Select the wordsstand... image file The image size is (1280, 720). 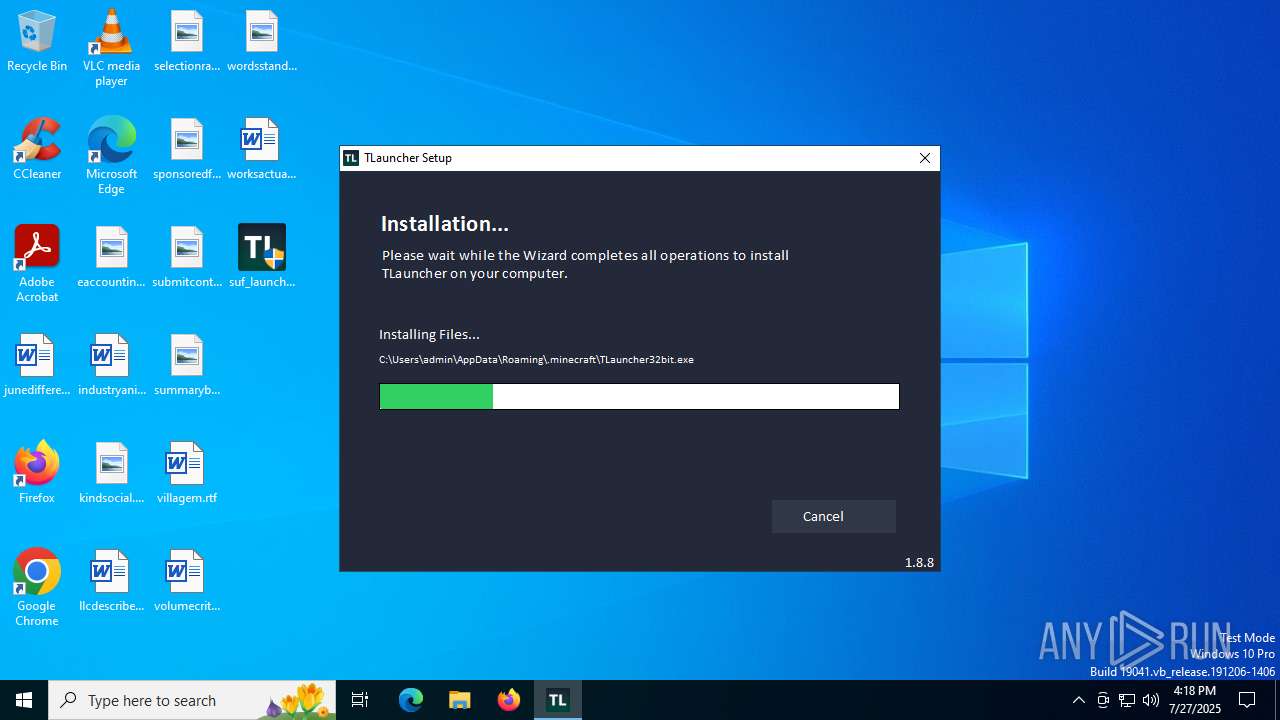pos(262,42)
